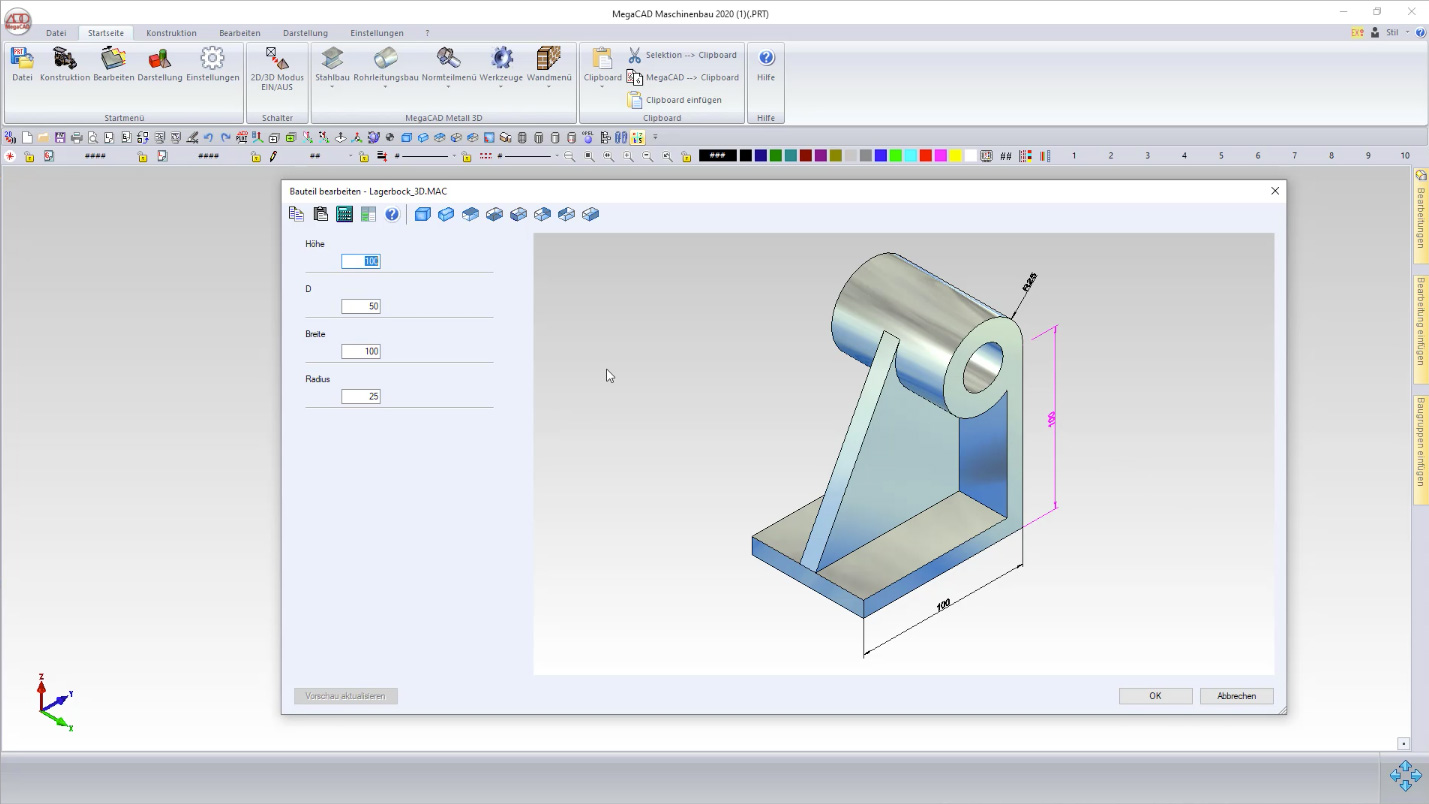Expand the Stahlbau dropdown menu
This screenshot has height=804, width=1429.
point(332,87)
